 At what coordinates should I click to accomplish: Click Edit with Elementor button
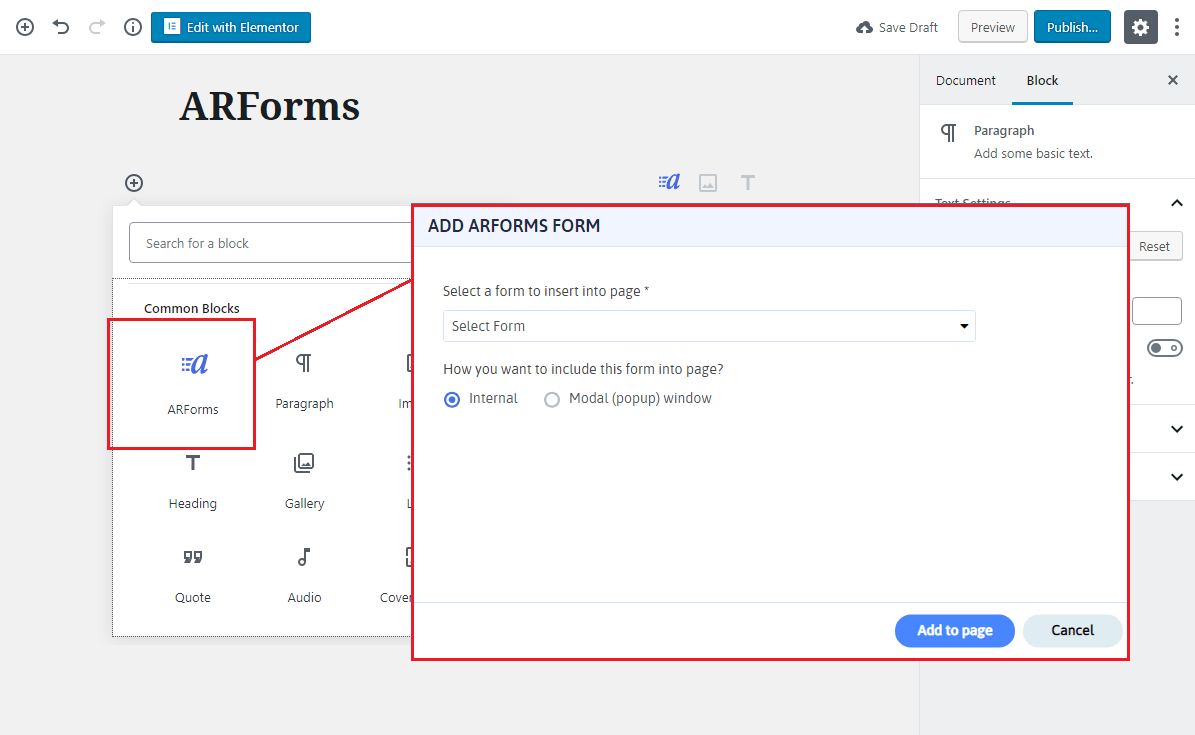231,27
